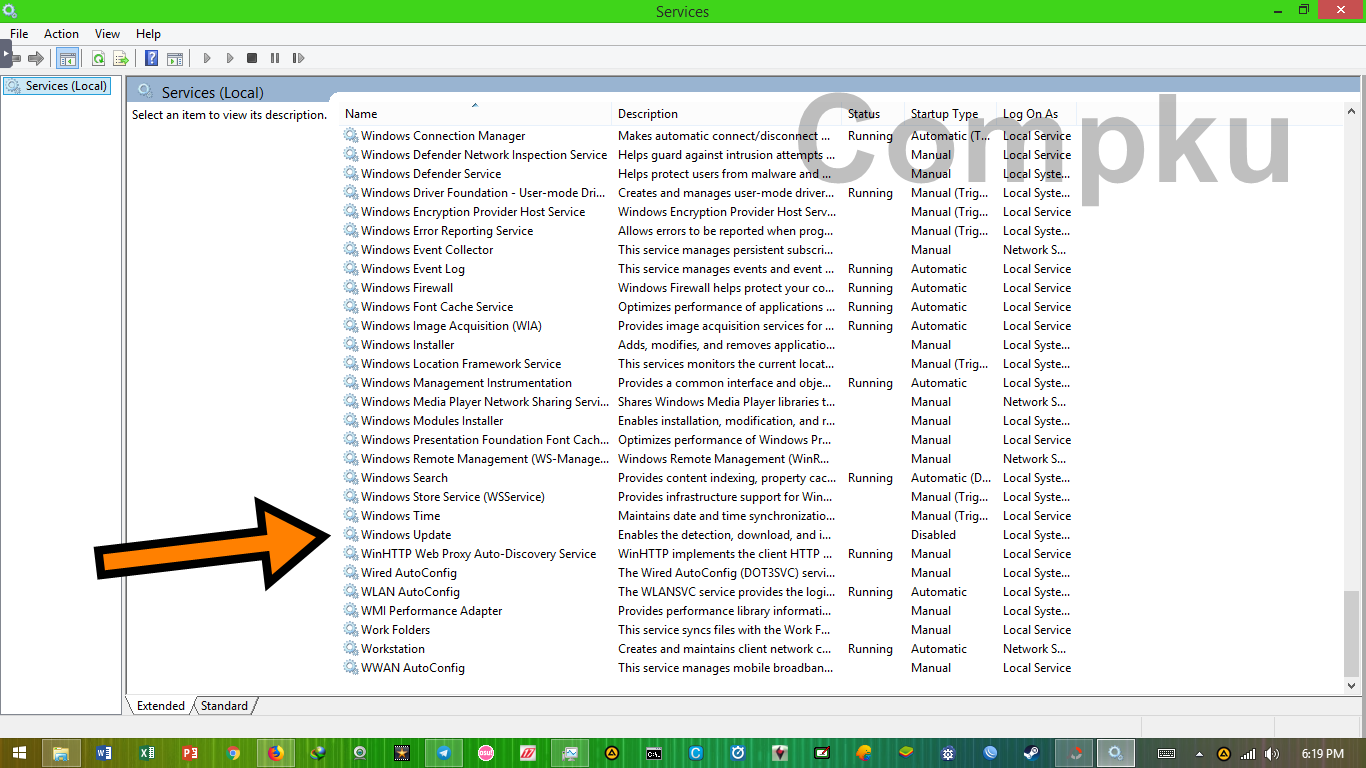
Task: Click the Stop Service toolbar button
Action: coord(252,58)
